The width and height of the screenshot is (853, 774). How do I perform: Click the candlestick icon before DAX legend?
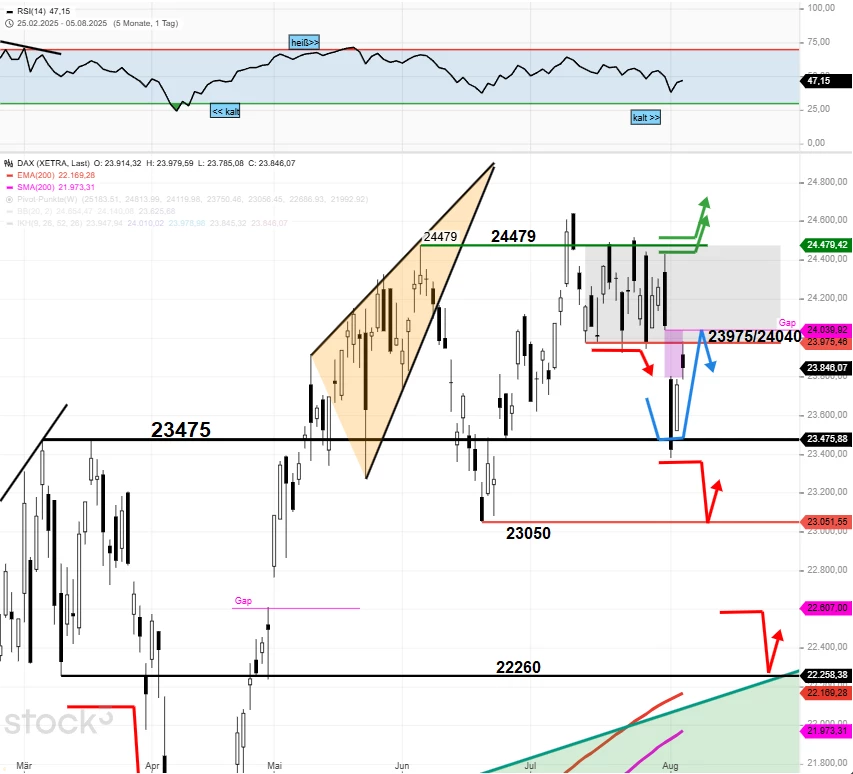pyautogui.click(x=9, y=163)
